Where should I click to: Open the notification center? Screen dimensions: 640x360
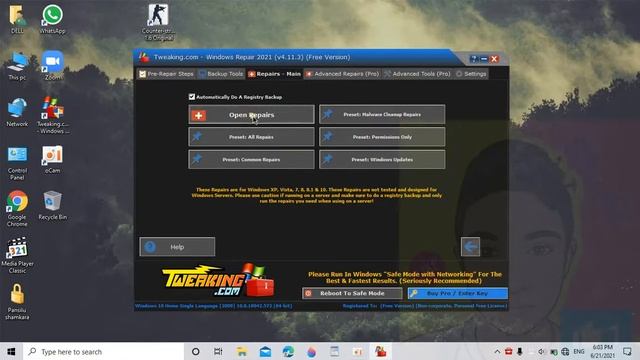click(x=627, y=351)
